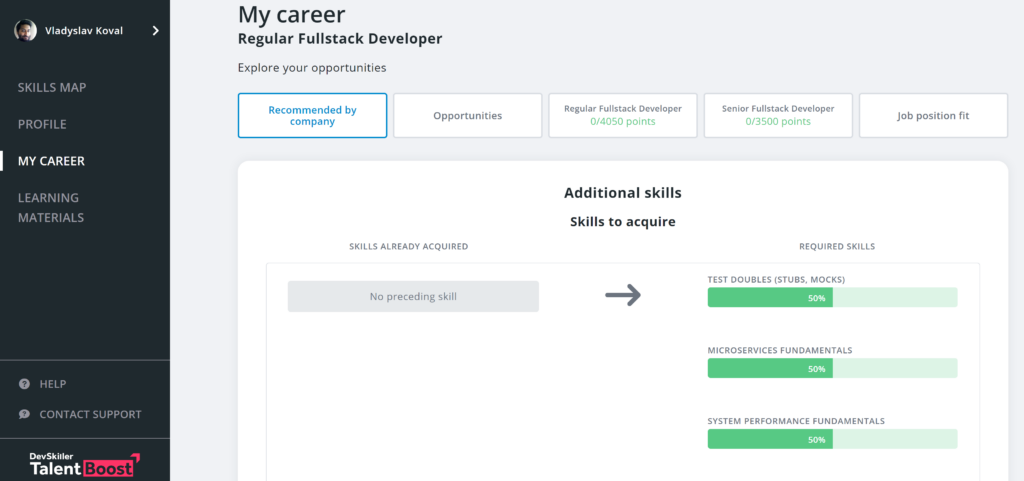Open Senior Fullstack Developer points tab
This screenshot has height=481, width=1024.
pos(777,116)
